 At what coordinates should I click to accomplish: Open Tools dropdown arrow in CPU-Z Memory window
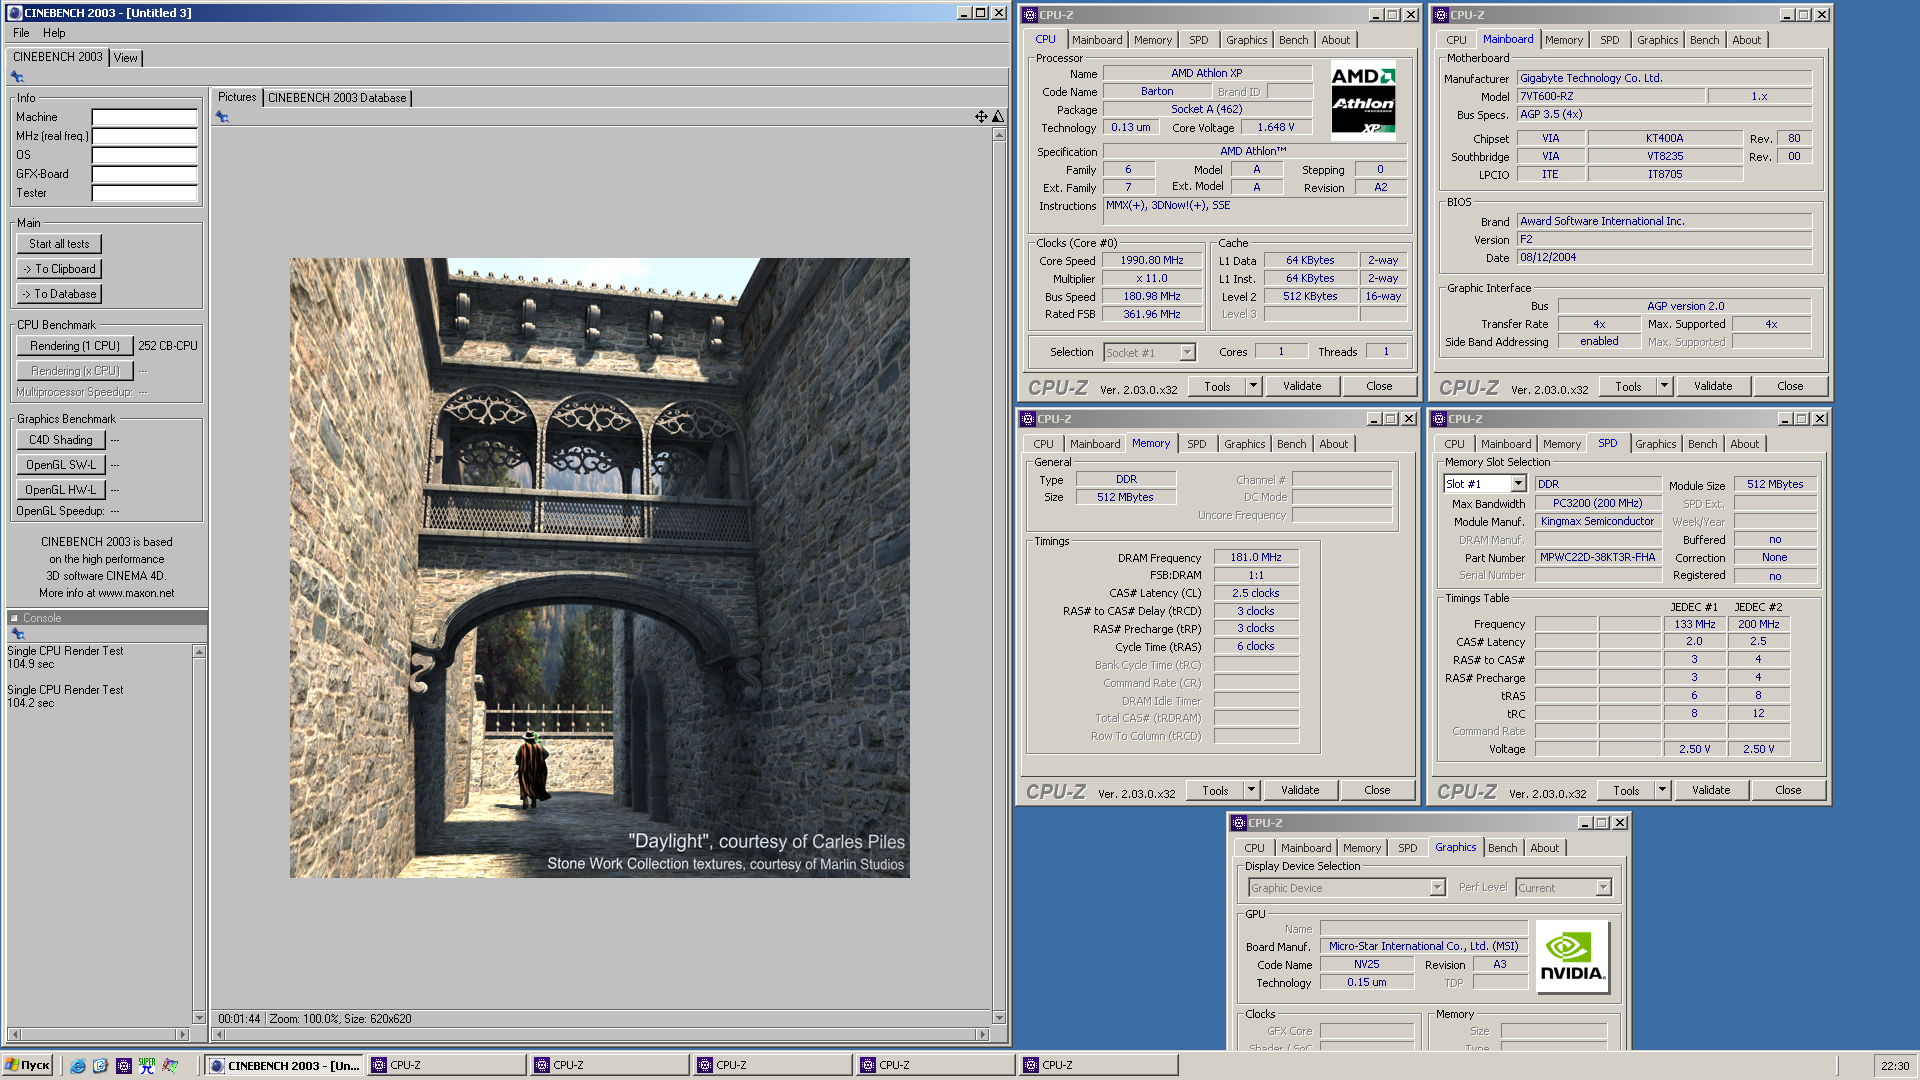point(1251,790)
